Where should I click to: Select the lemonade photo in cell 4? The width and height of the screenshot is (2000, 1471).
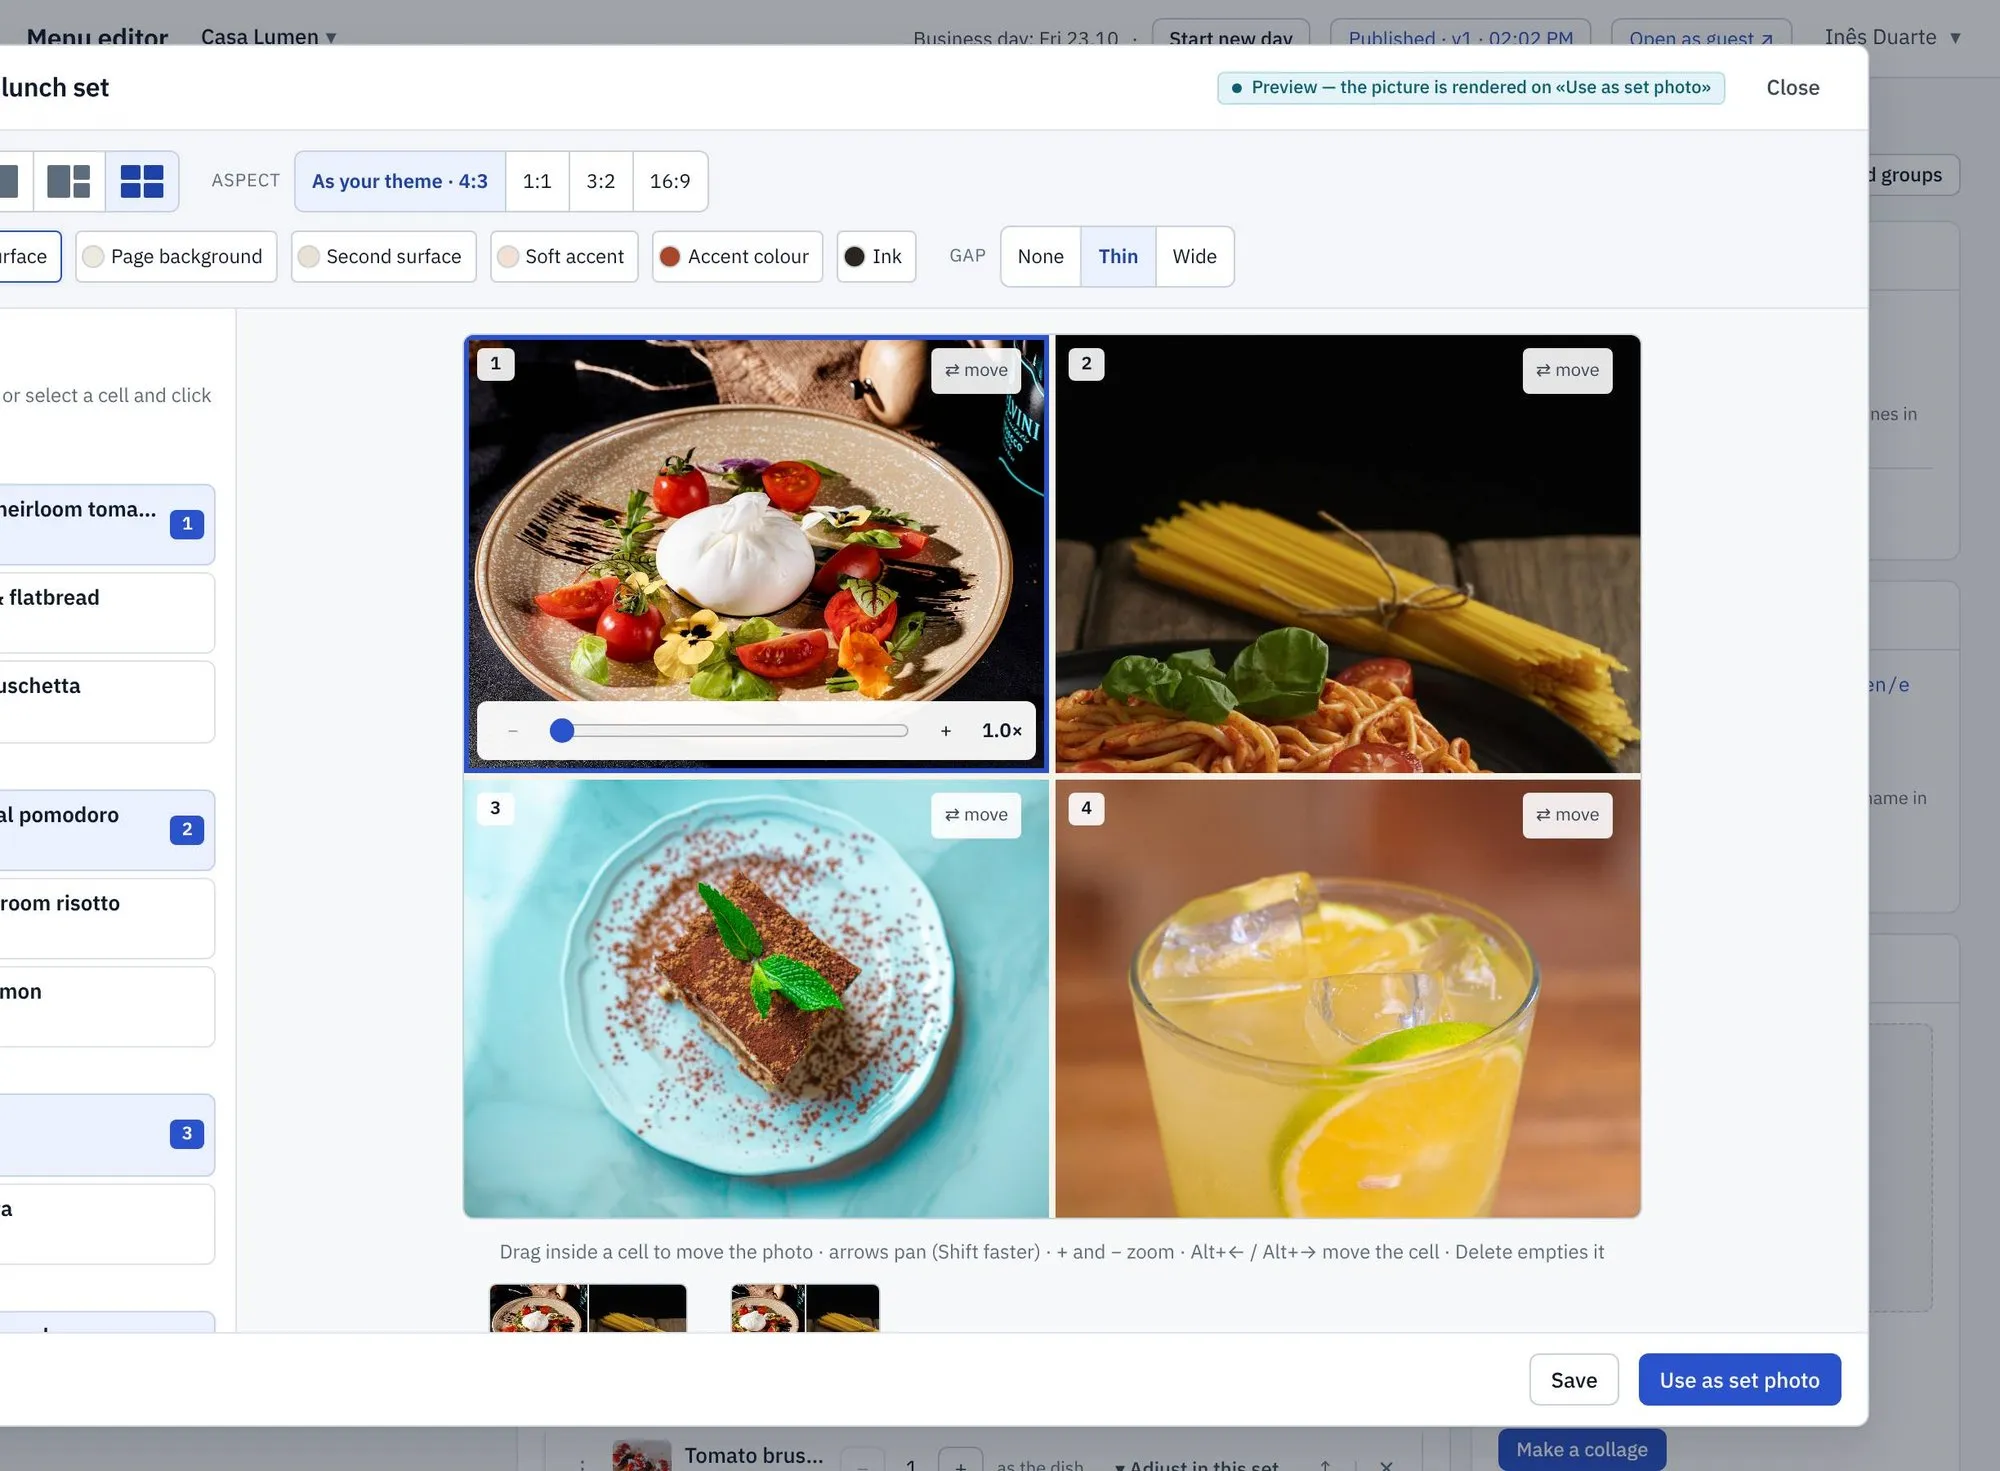point(1348,998)
